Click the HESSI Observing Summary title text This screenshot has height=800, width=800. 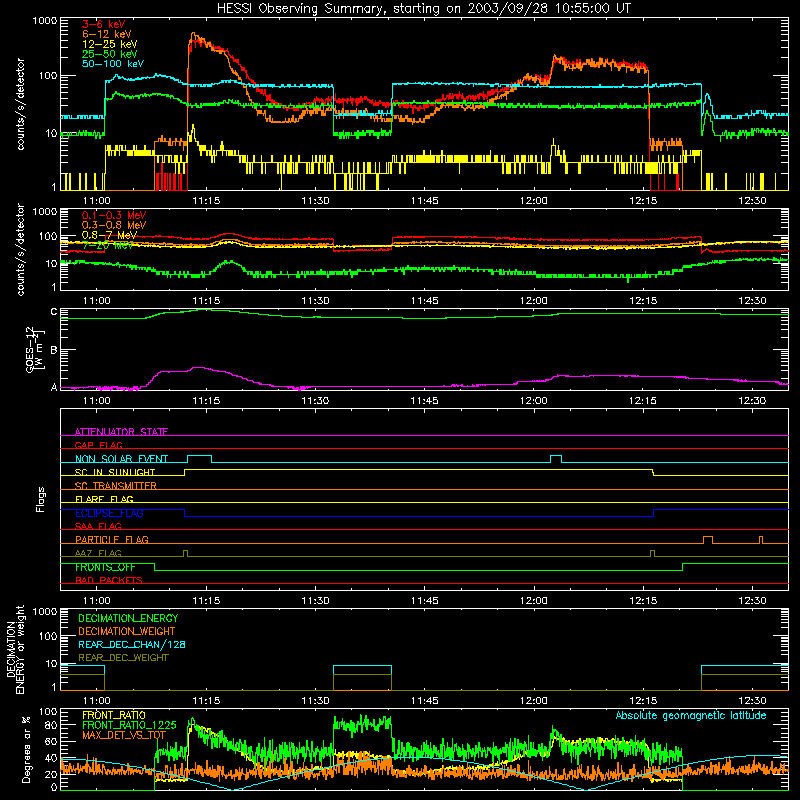pos(423,8)
